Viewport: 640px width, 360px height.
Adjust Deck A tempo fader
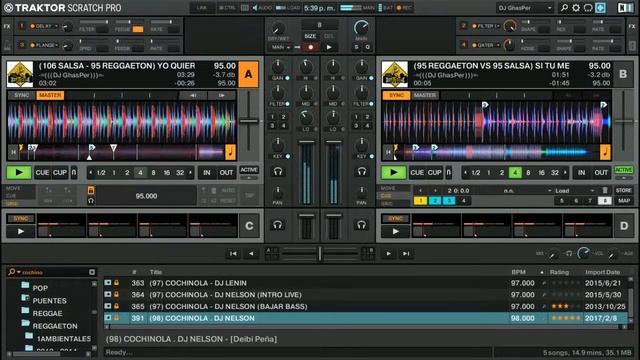249,121
